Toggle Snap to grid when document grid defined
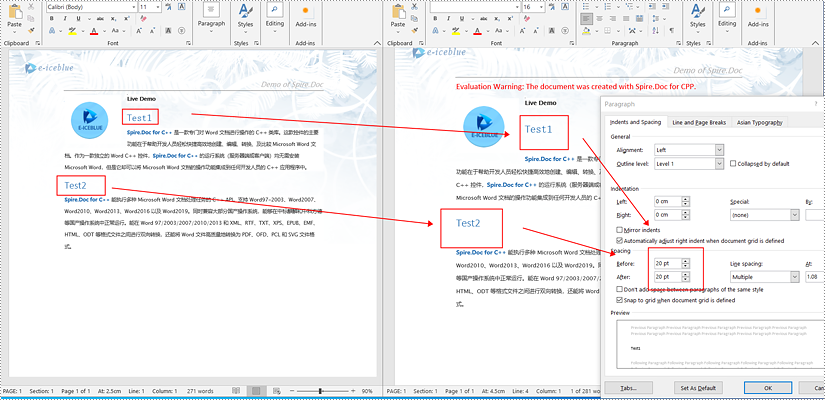Screen dimensions: 825x400 click(x=619, y=300)
